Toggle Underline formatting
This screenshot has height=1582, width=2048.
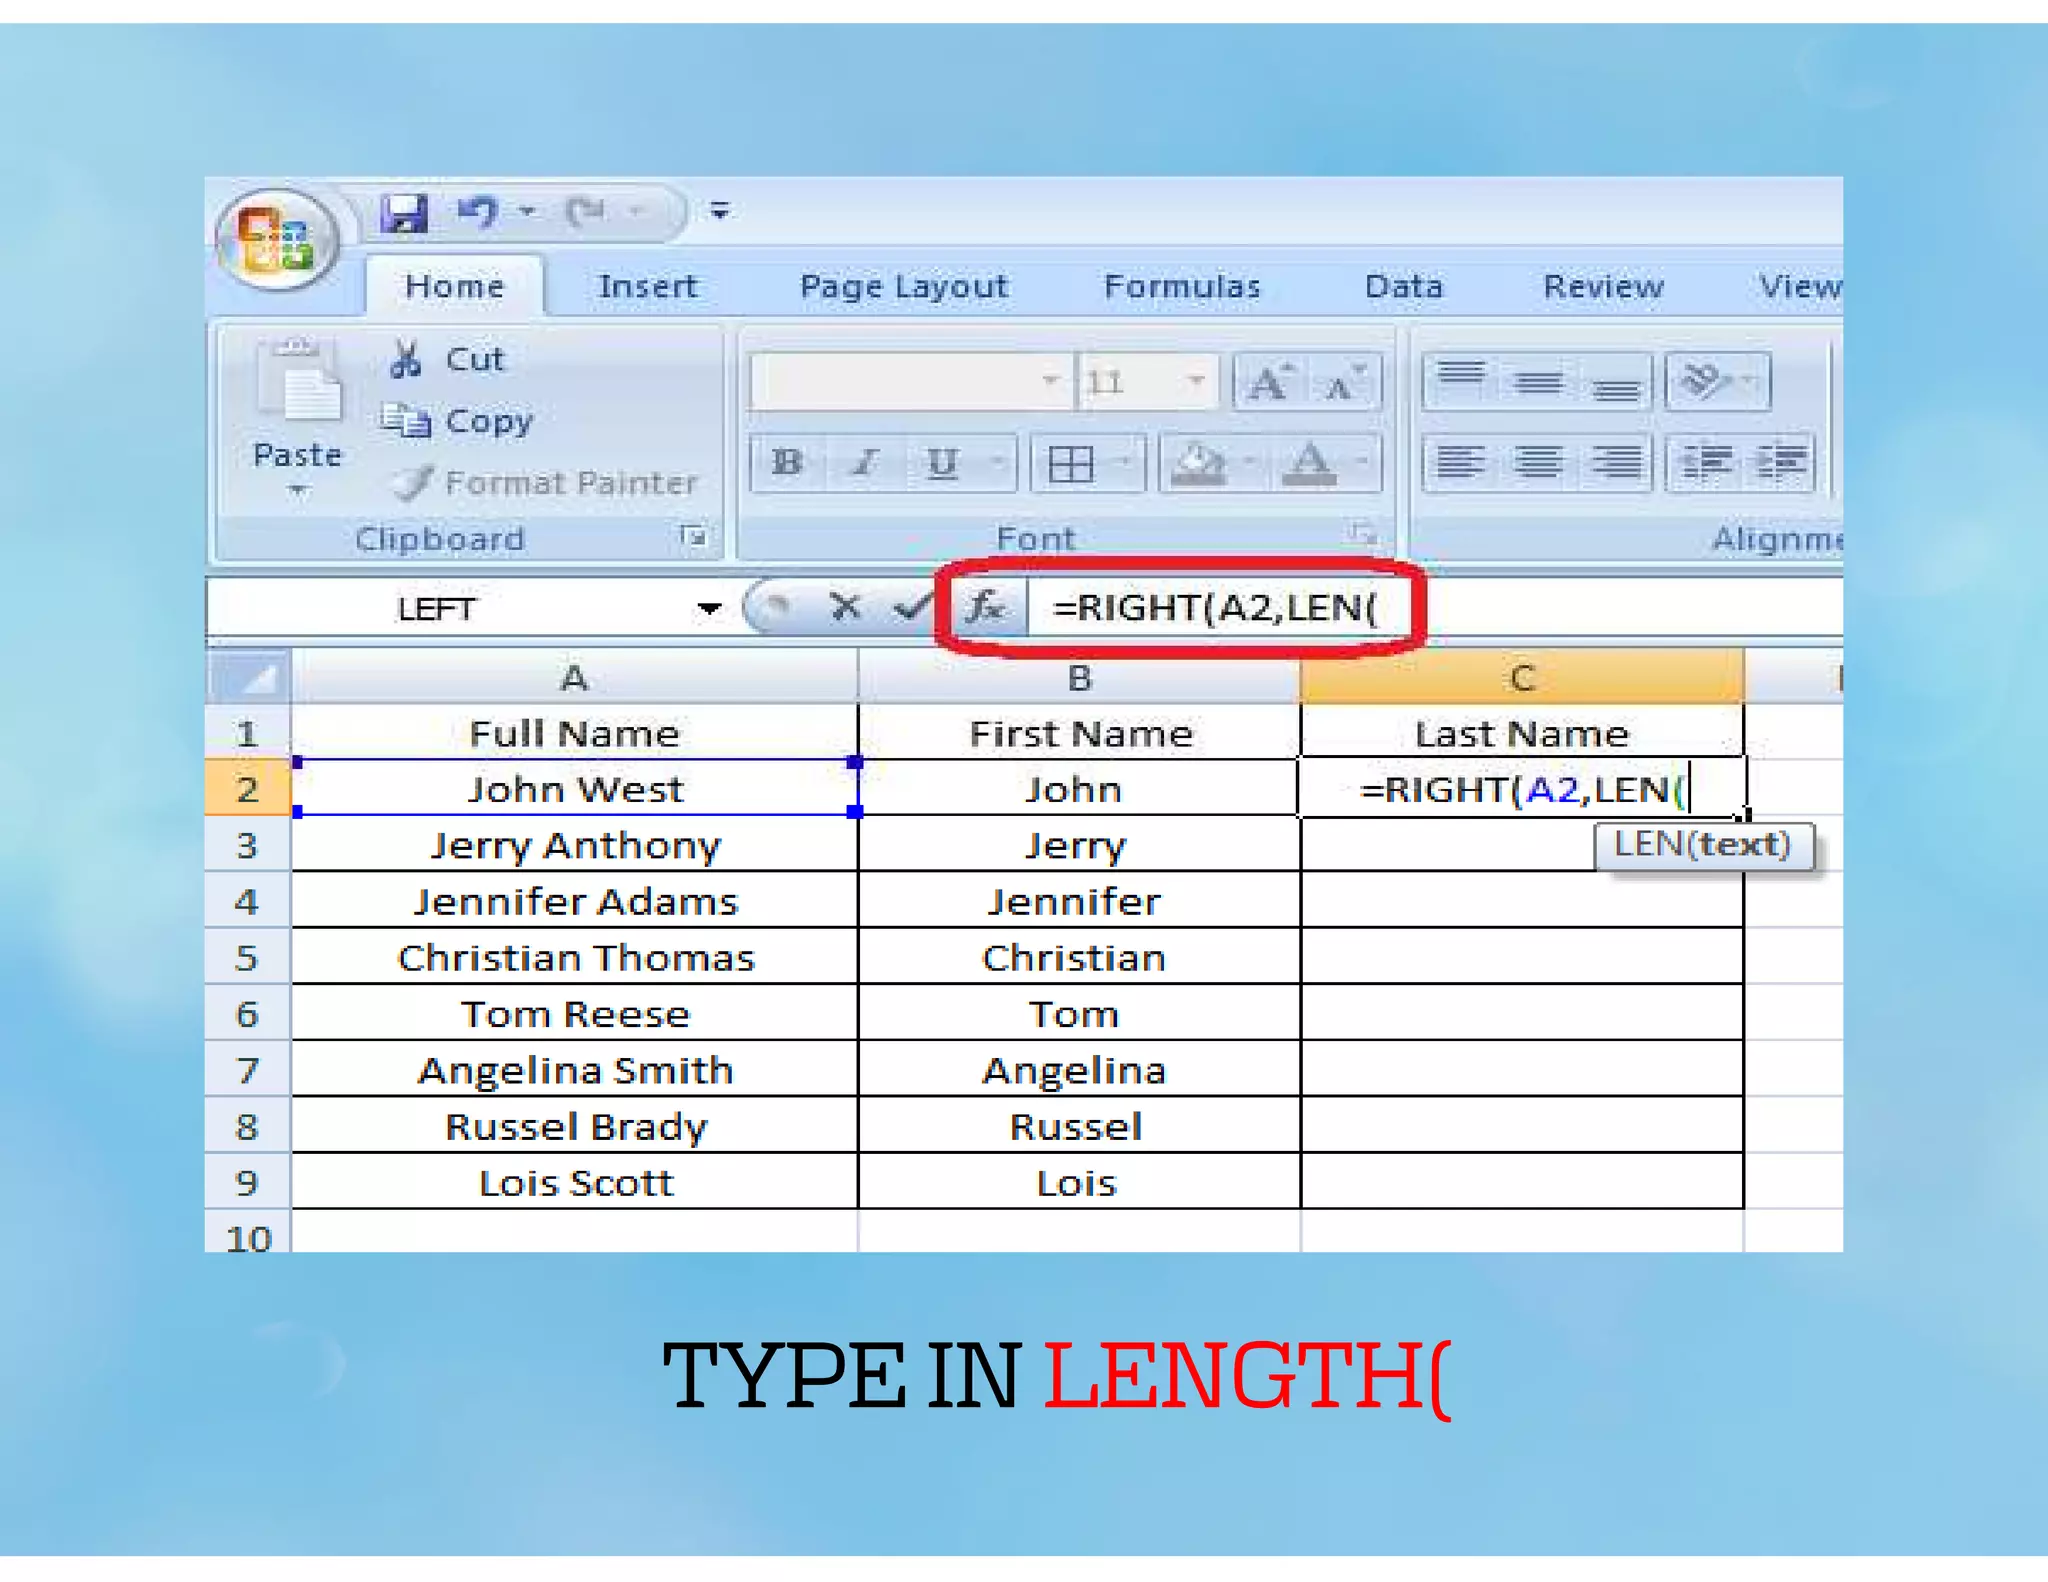tap(941, 463)
